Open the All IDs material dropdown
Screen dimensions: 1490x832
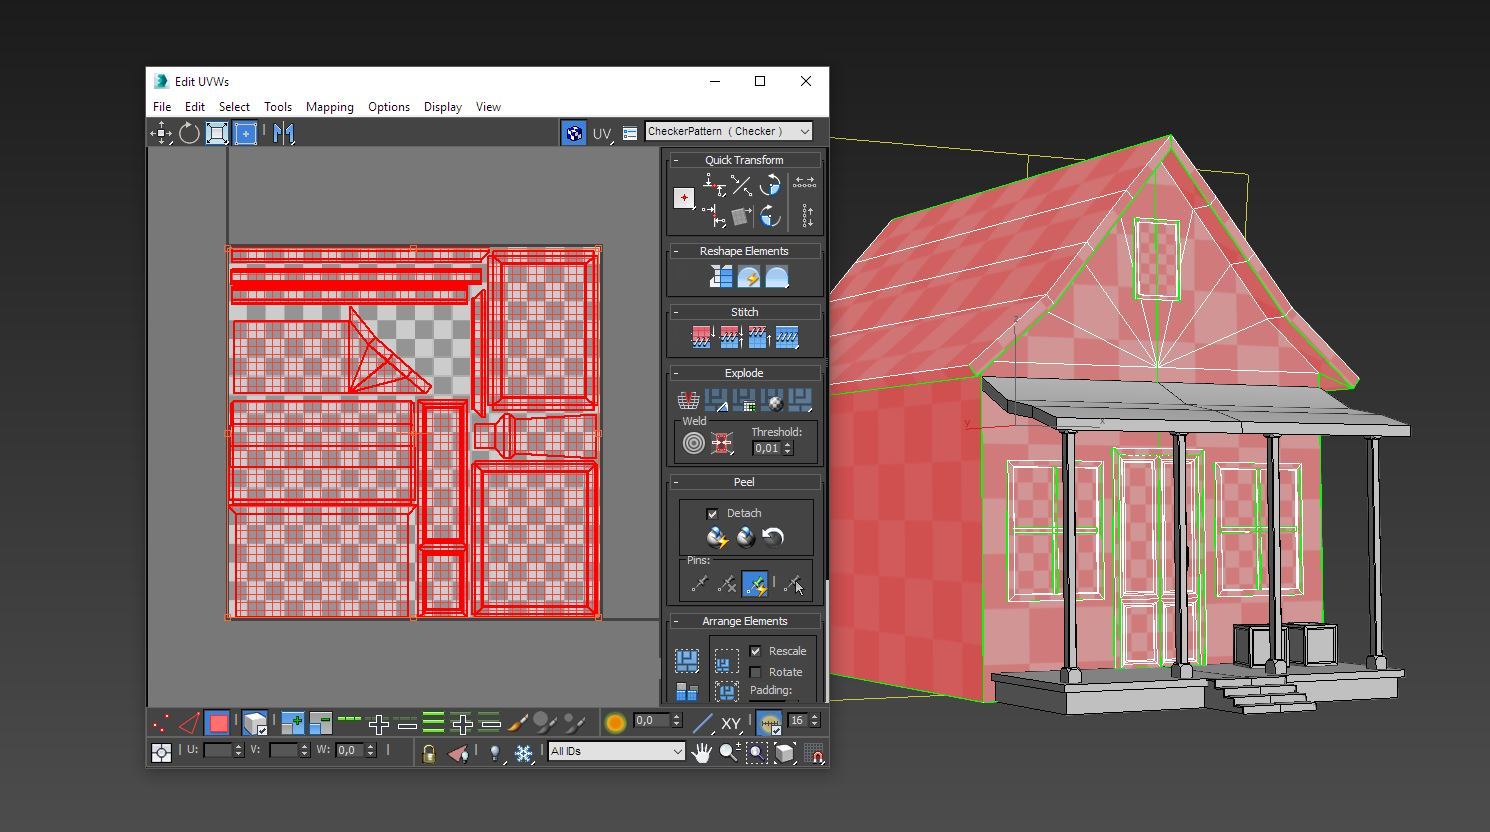tap(616, 751)
